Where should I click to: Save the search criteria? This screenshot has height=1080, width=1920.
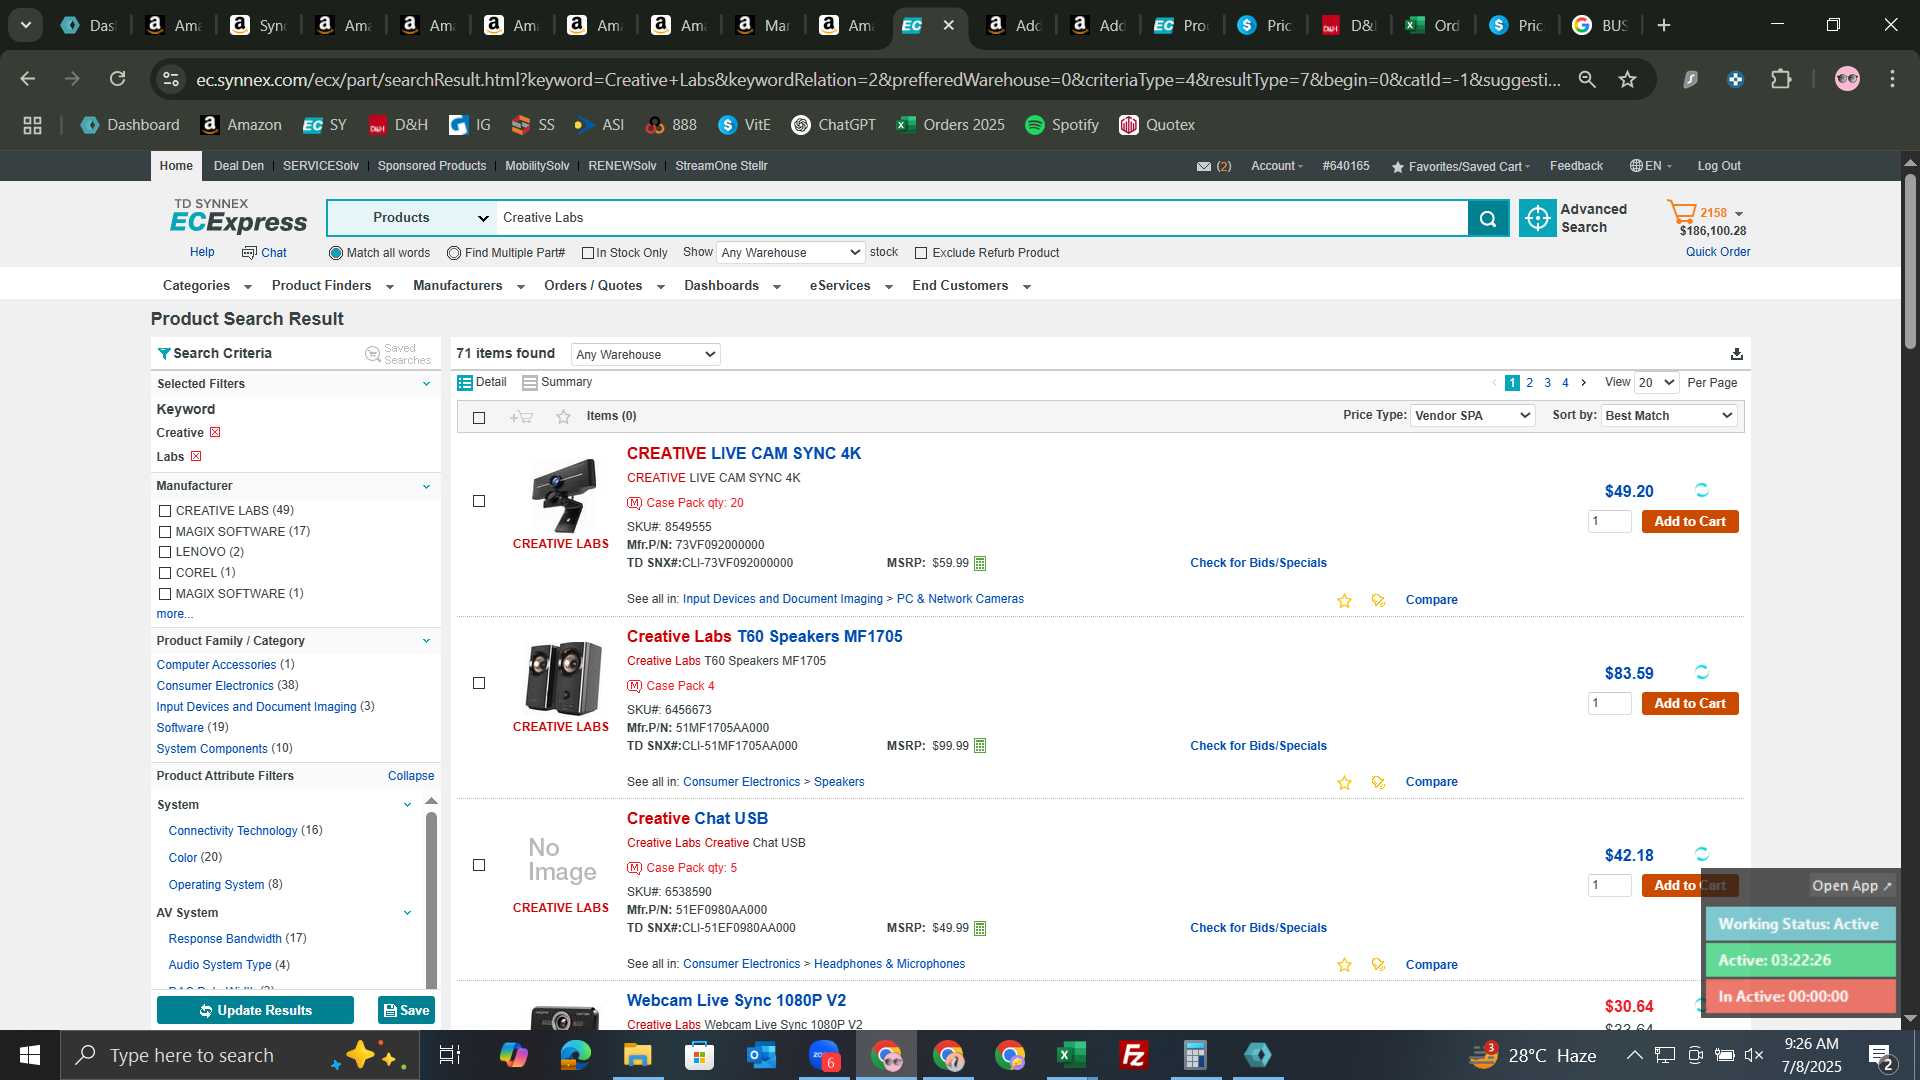click(x=406, y=1010)
